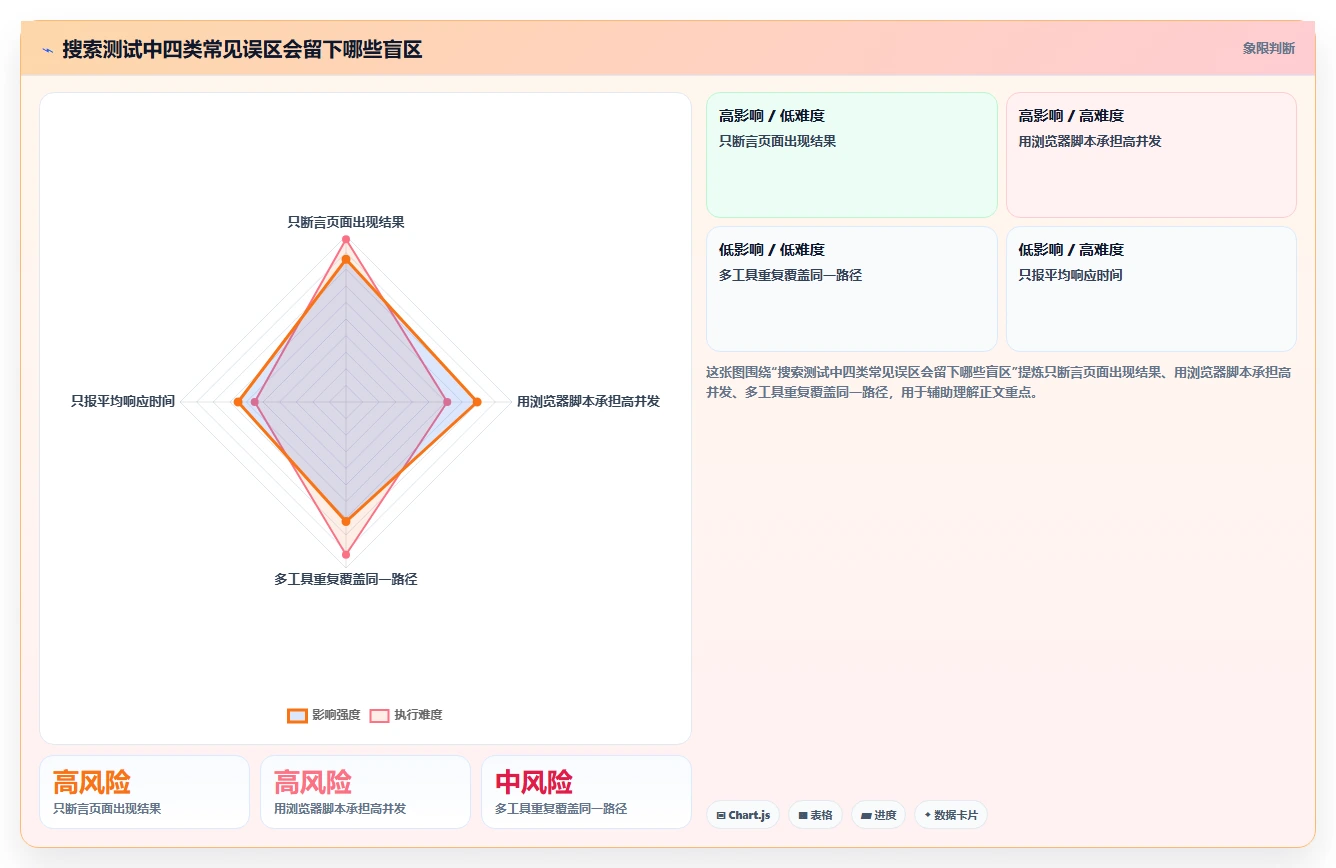
Task: Select the pink 高风险 card for 用浏览器脚本承担高并发
Action: [365, 792]
